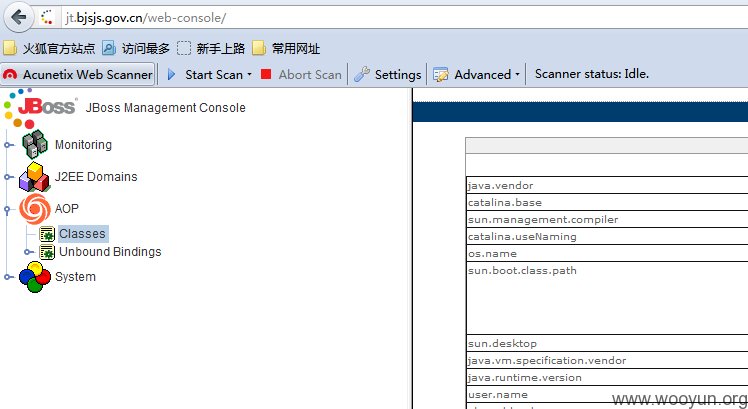
Task: Click the sun.management.compiler property row
Action: [x=607, y=220]
